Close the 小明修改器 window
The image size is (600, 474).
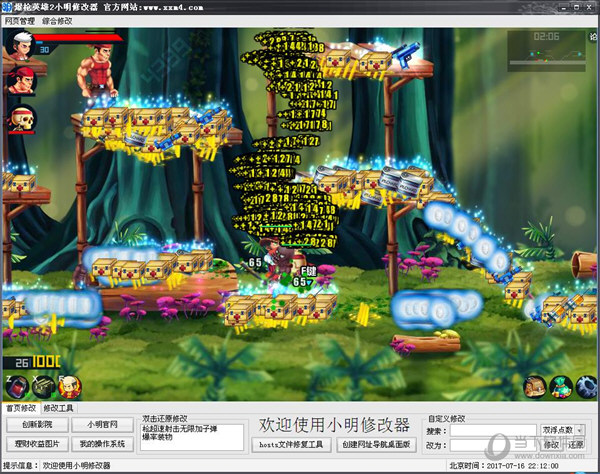tap(589, 7)
